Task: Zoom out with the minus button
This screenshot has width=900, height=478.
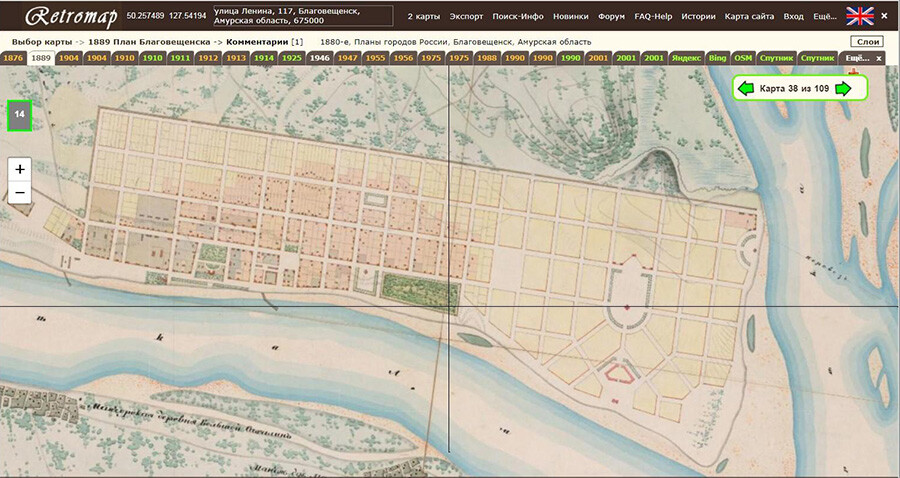Action: pyautogui.click(x=20, y=193)
